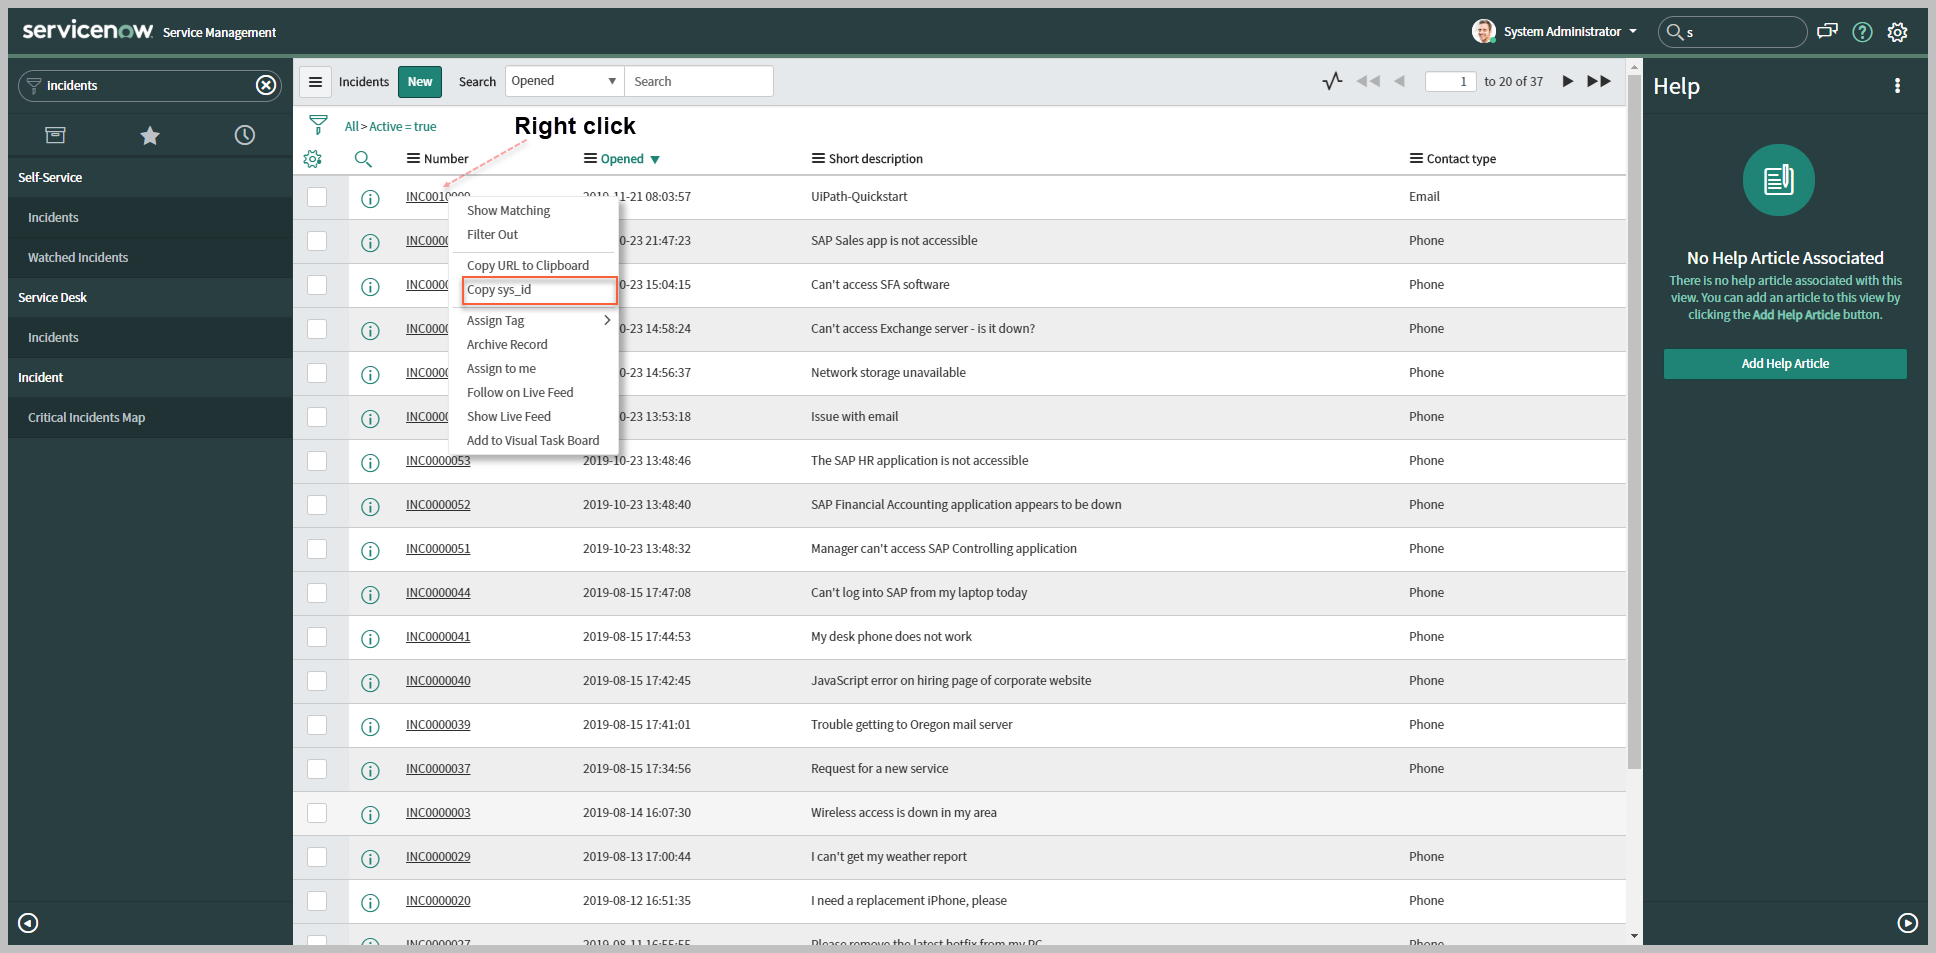Image resolution: width=1936 pixels, height=953 pixels.
Task: Focus the list Search text field
Action: [699, 81]
